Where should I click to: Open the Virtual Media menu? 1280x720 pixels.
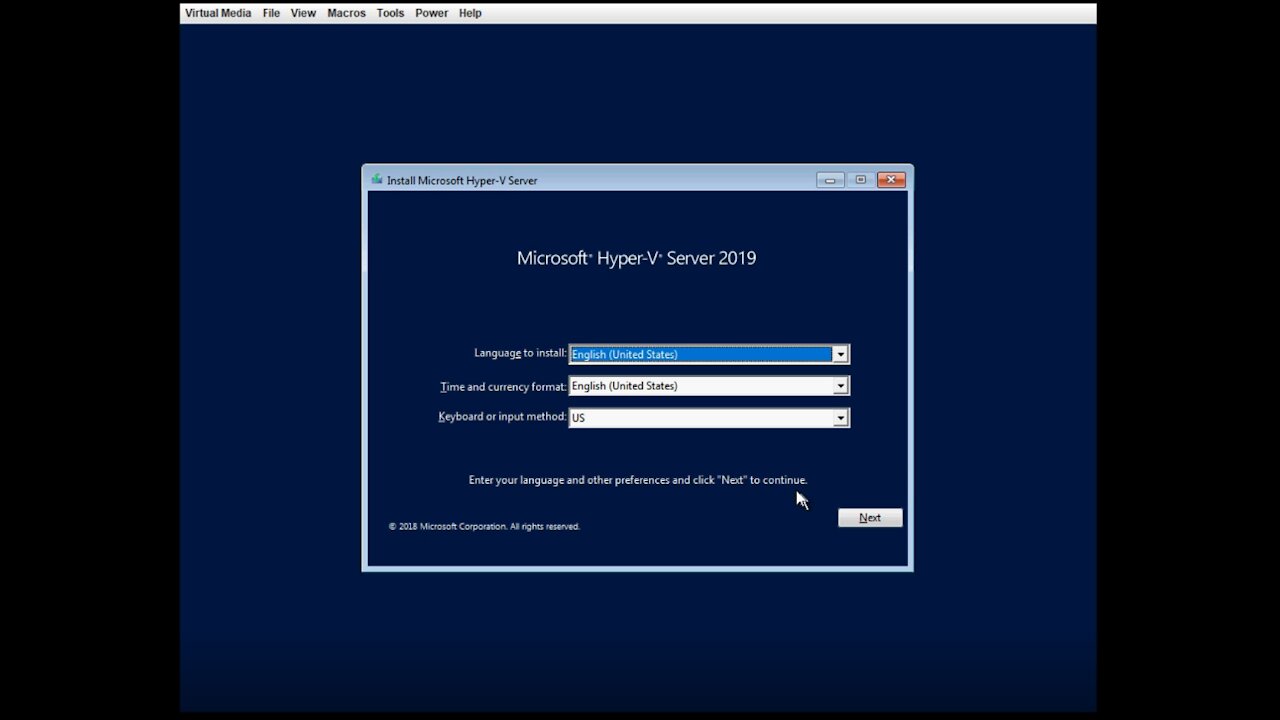coord(218,13)
